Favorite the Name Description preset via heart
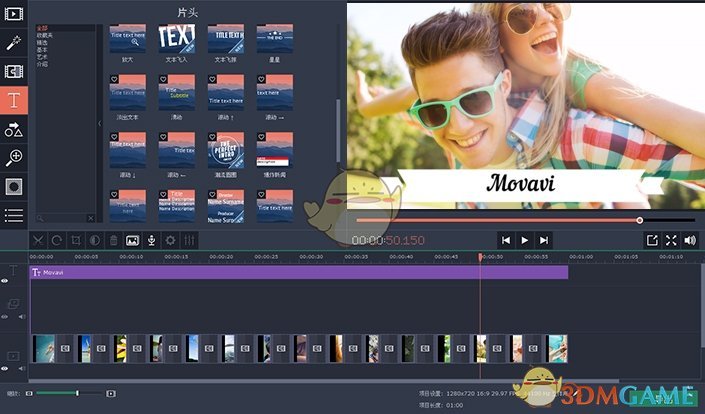 (163, 194)
